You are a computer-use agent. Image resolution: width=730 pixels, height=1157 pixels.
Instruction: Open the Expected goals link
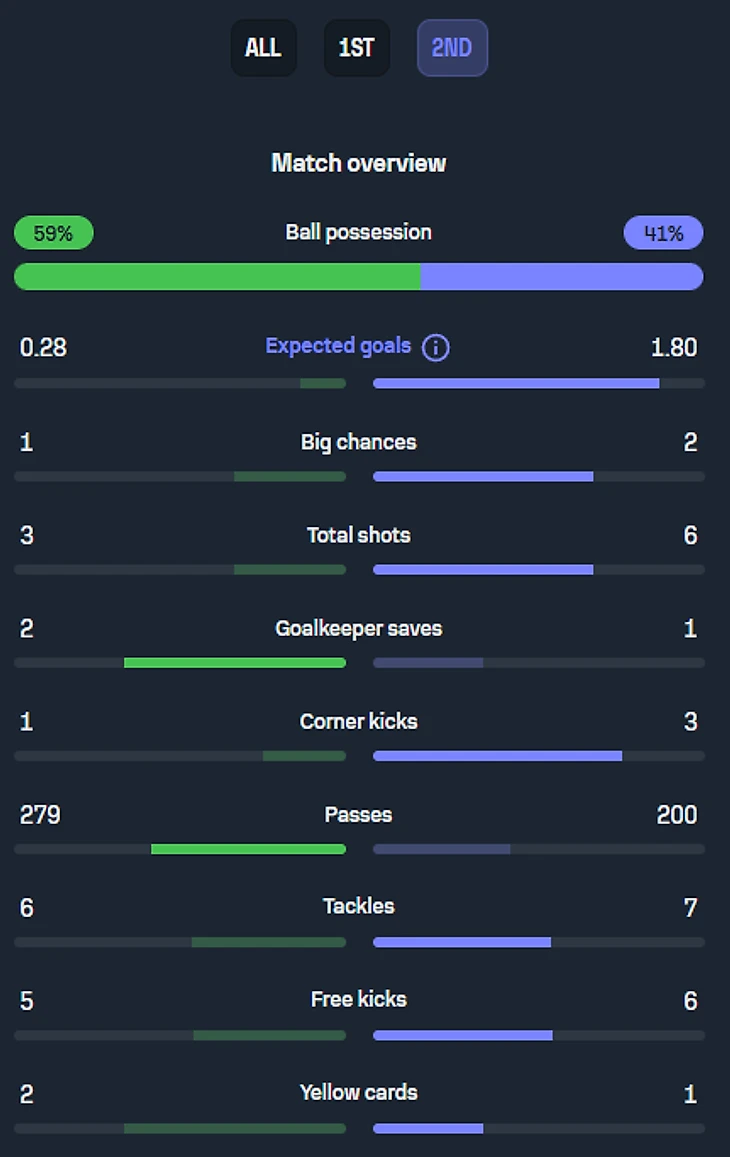[338, 346]
